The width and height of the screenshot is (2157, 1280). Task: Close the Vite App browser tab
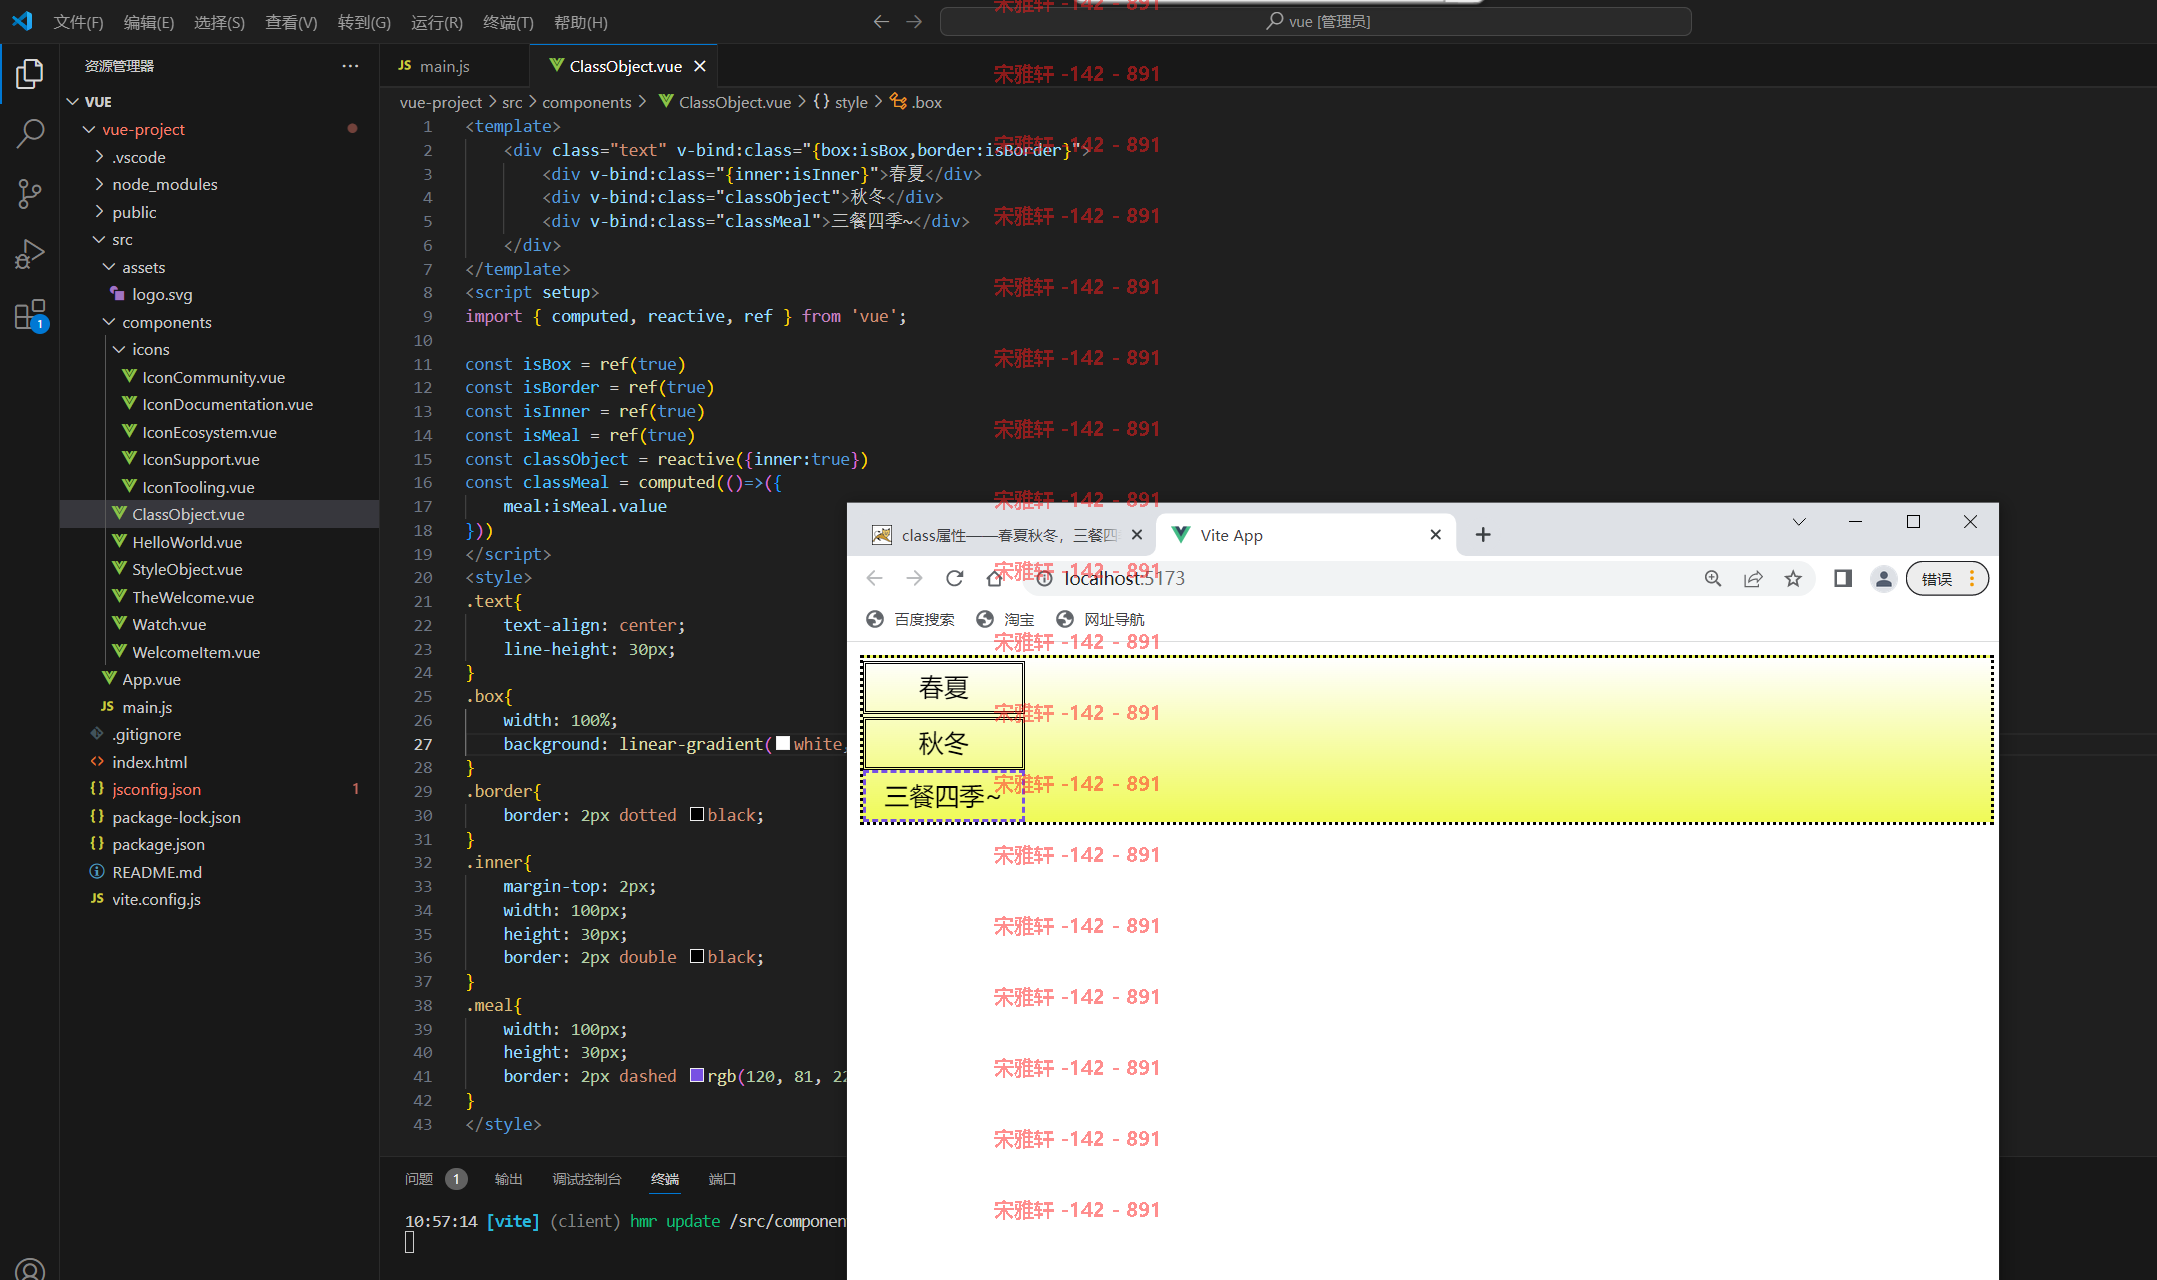point(1435,535)
